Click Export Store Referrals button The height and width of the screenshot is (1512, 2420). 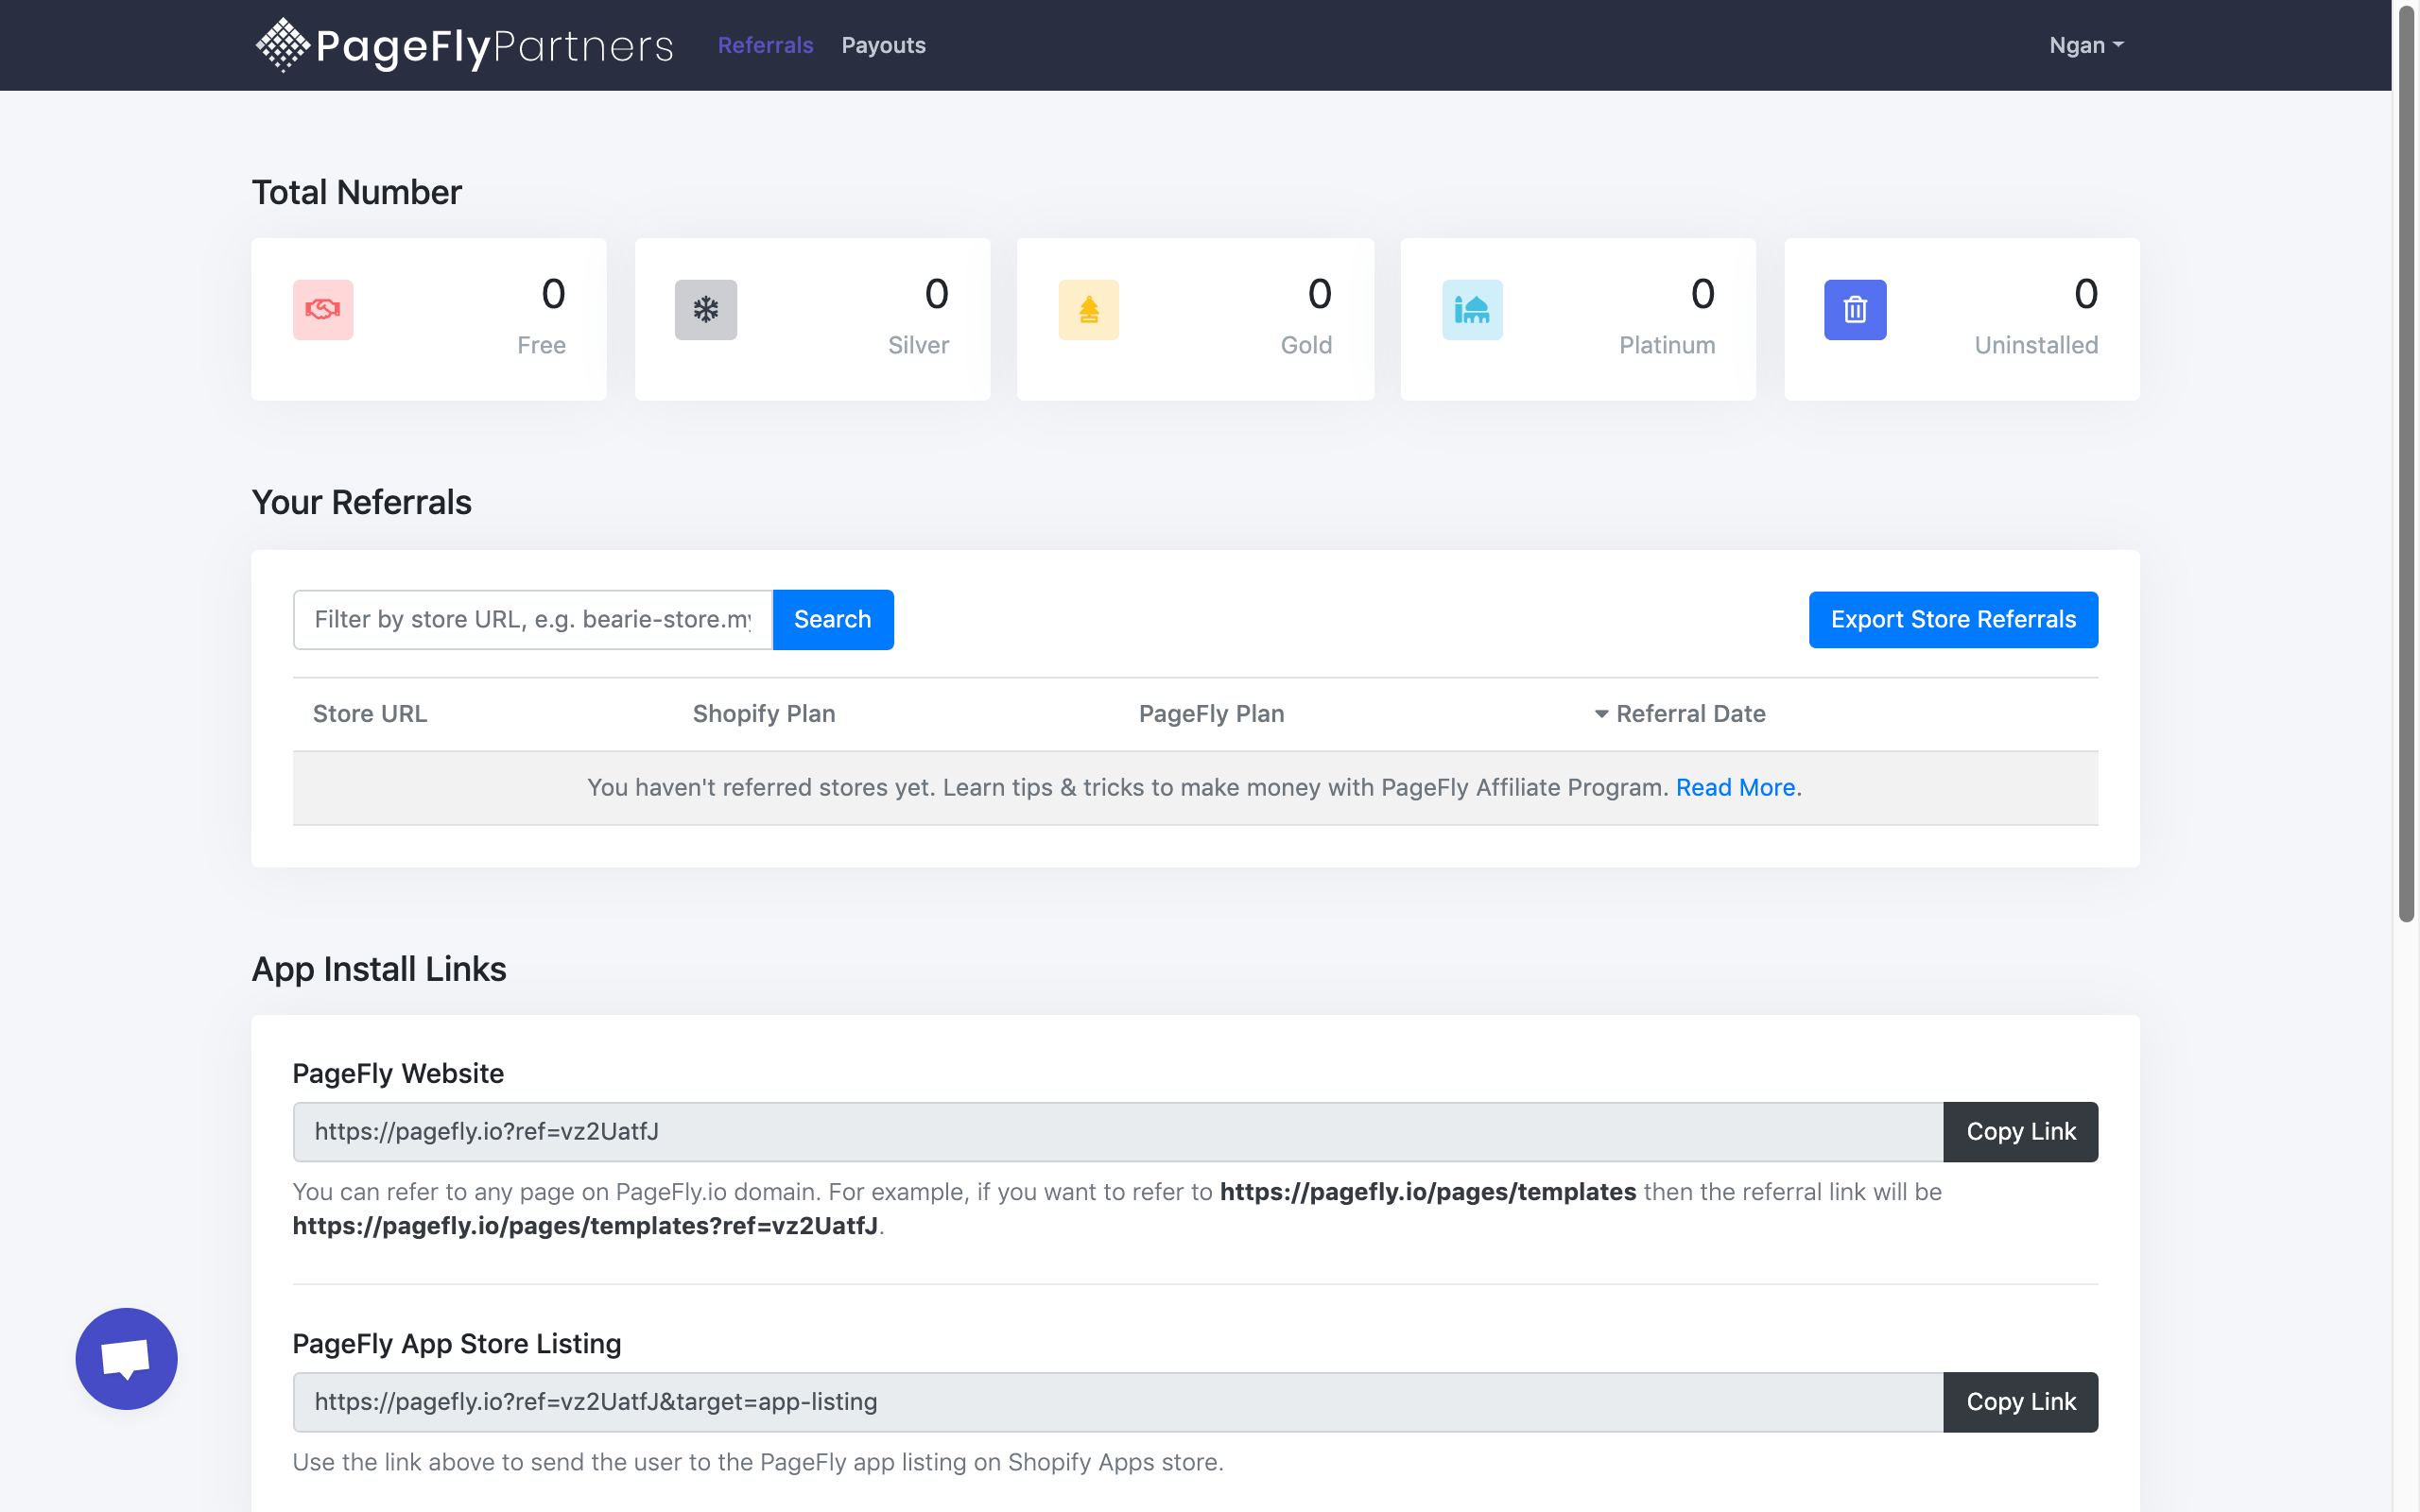pos(1953,620)
